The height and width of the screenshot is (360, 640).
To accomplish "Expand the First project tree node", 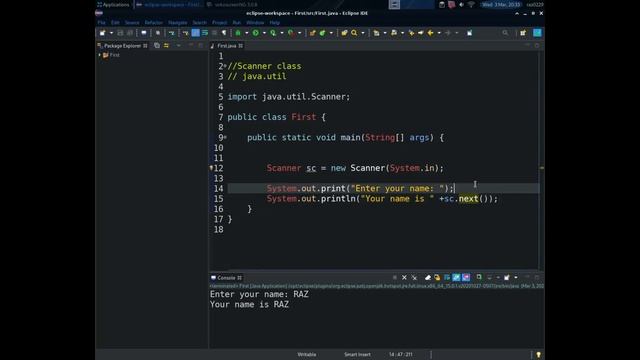I will click(100, 55).
